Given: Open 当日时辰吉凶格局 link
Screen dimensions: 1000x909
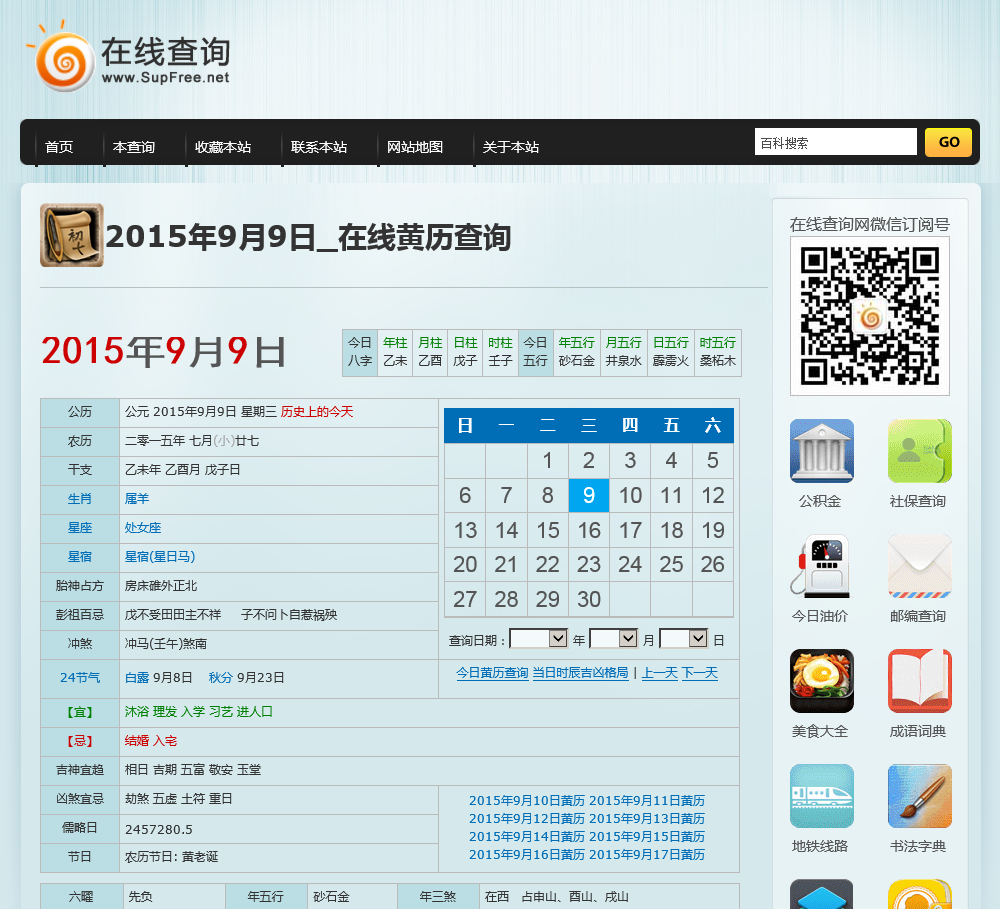Looking at the screenshot, I should coord(580,673).
